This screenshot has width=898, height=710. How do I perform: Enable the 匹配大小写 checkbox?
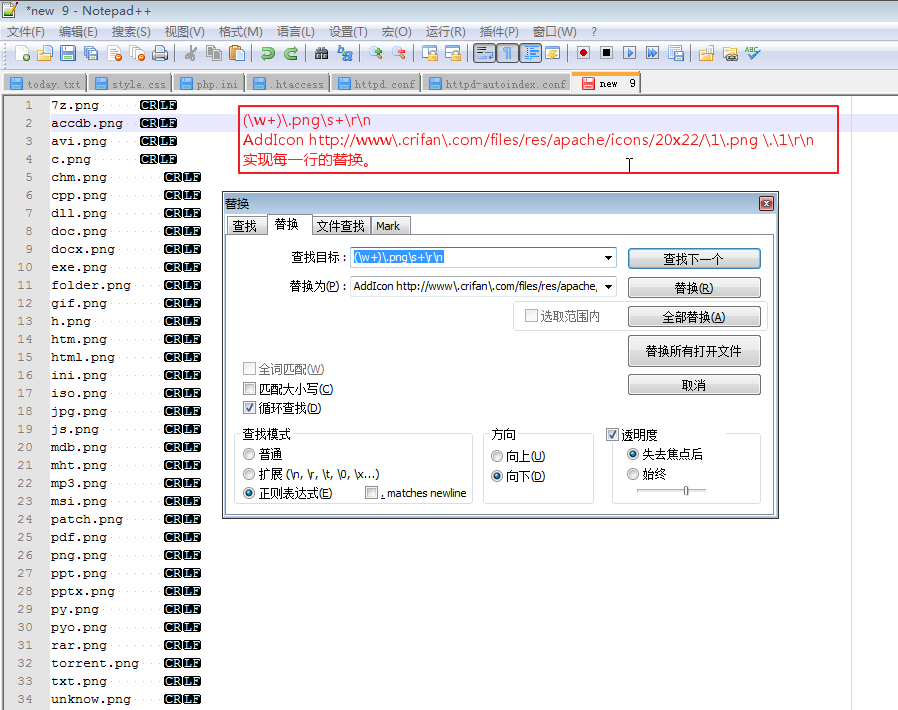tap(249, 388)
